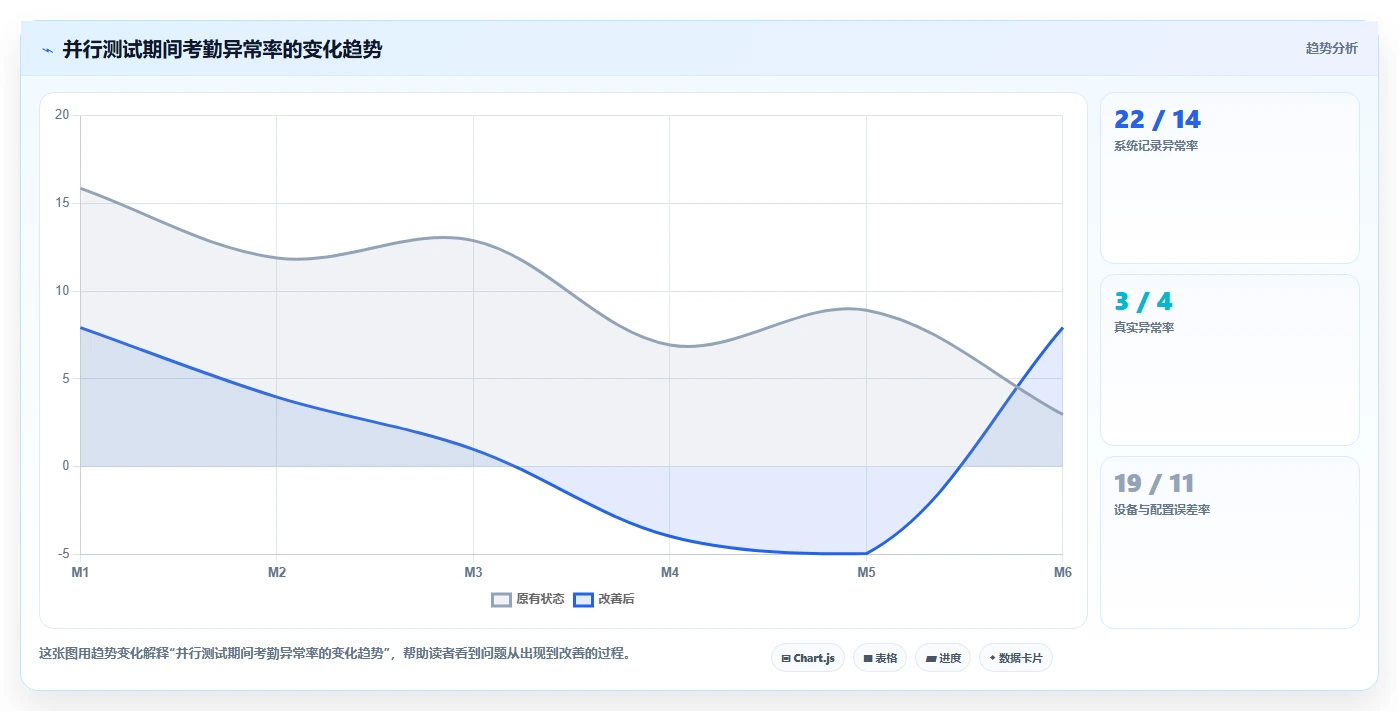Open the 系统记录异常率 card showing 22 / 14
The height and width of the screenshot is (711, 1399).
1229,178
